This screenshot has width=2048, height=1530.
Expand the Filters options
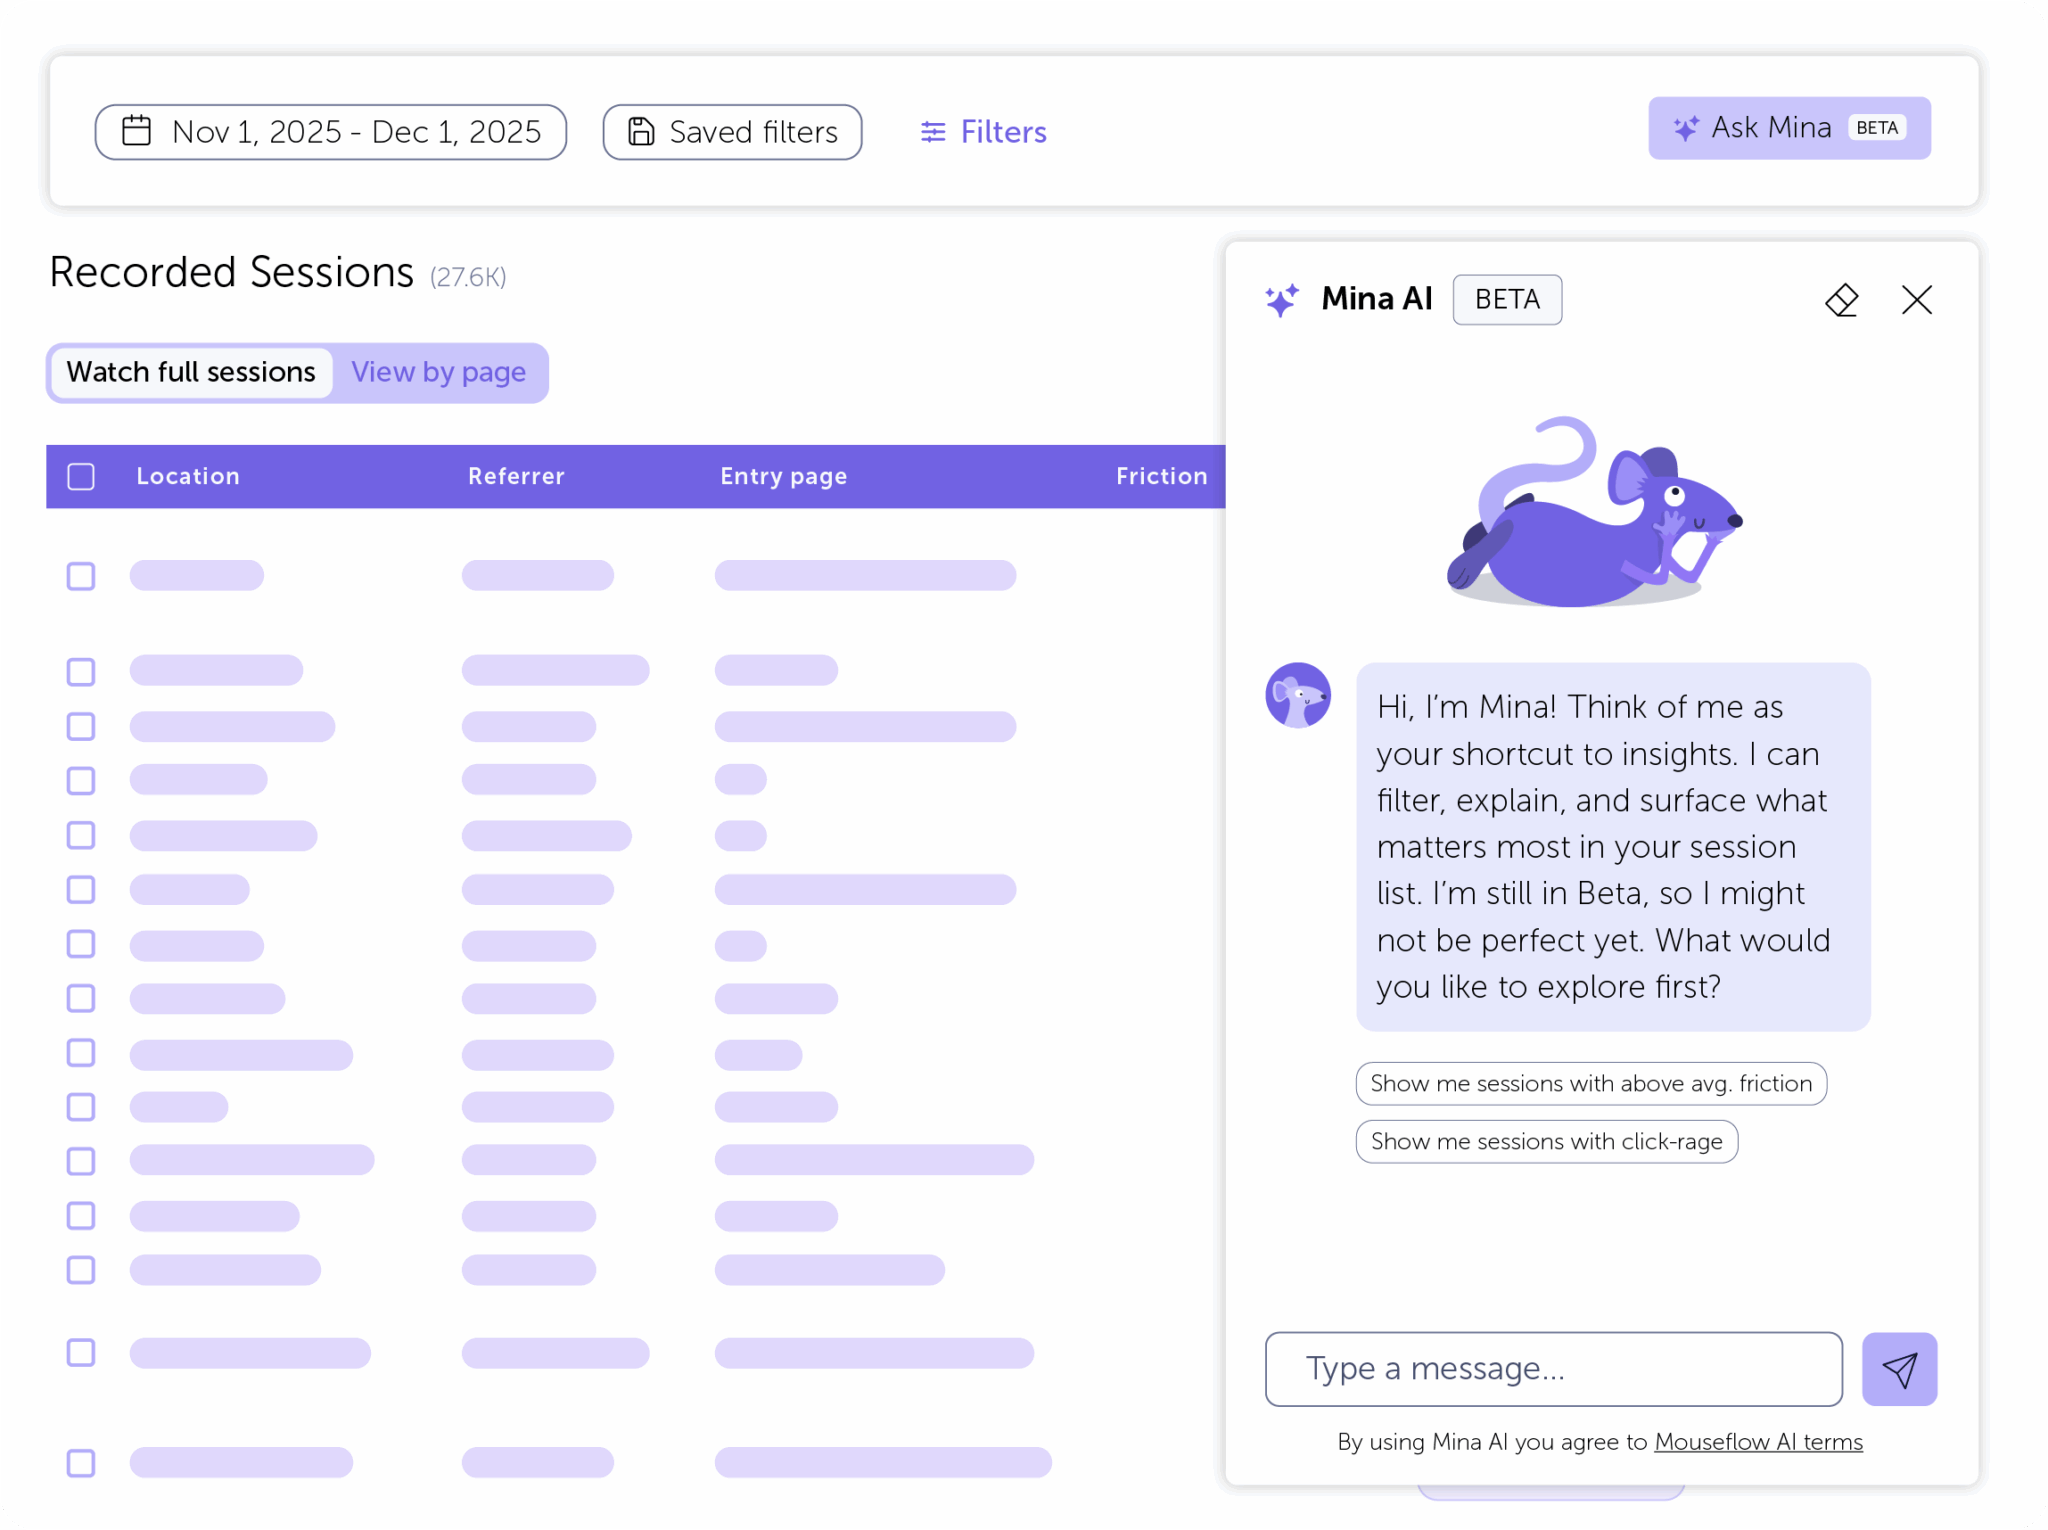(1002, 132)
